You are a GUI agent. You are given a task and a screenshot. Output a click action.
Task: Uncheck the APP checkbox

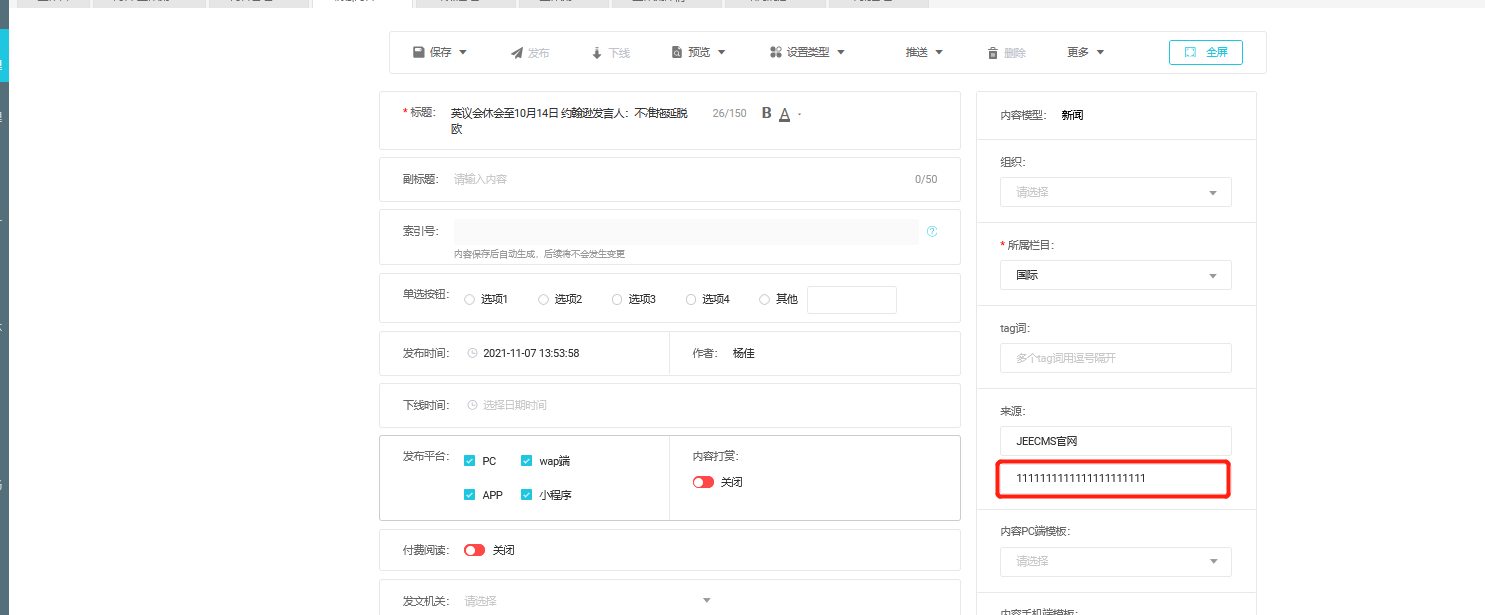click(x=469, y=495)
